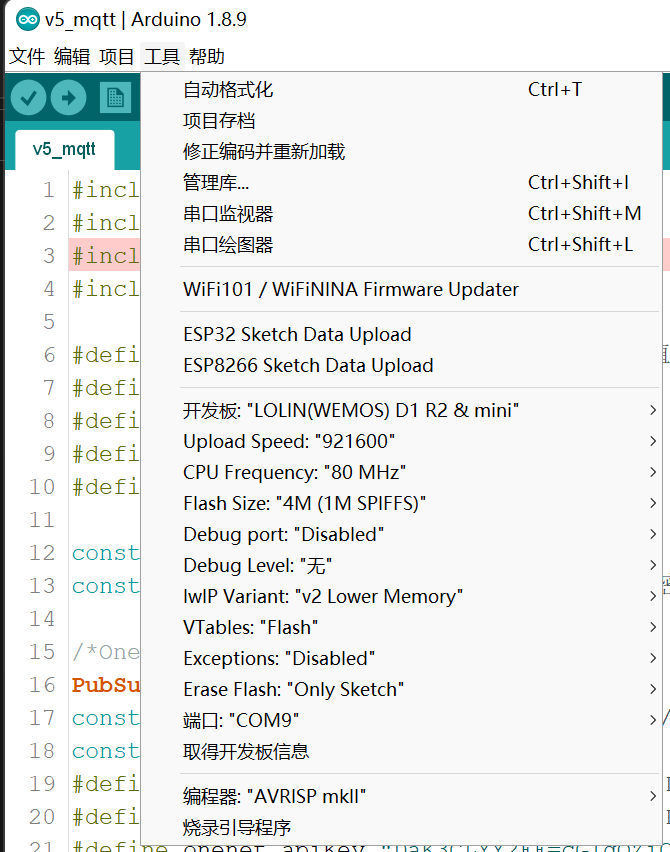Image resolution: width=670 pixels, height=852 pixels.
Task: Expand Debug Level "无" submenu
Action: [401, 565]
